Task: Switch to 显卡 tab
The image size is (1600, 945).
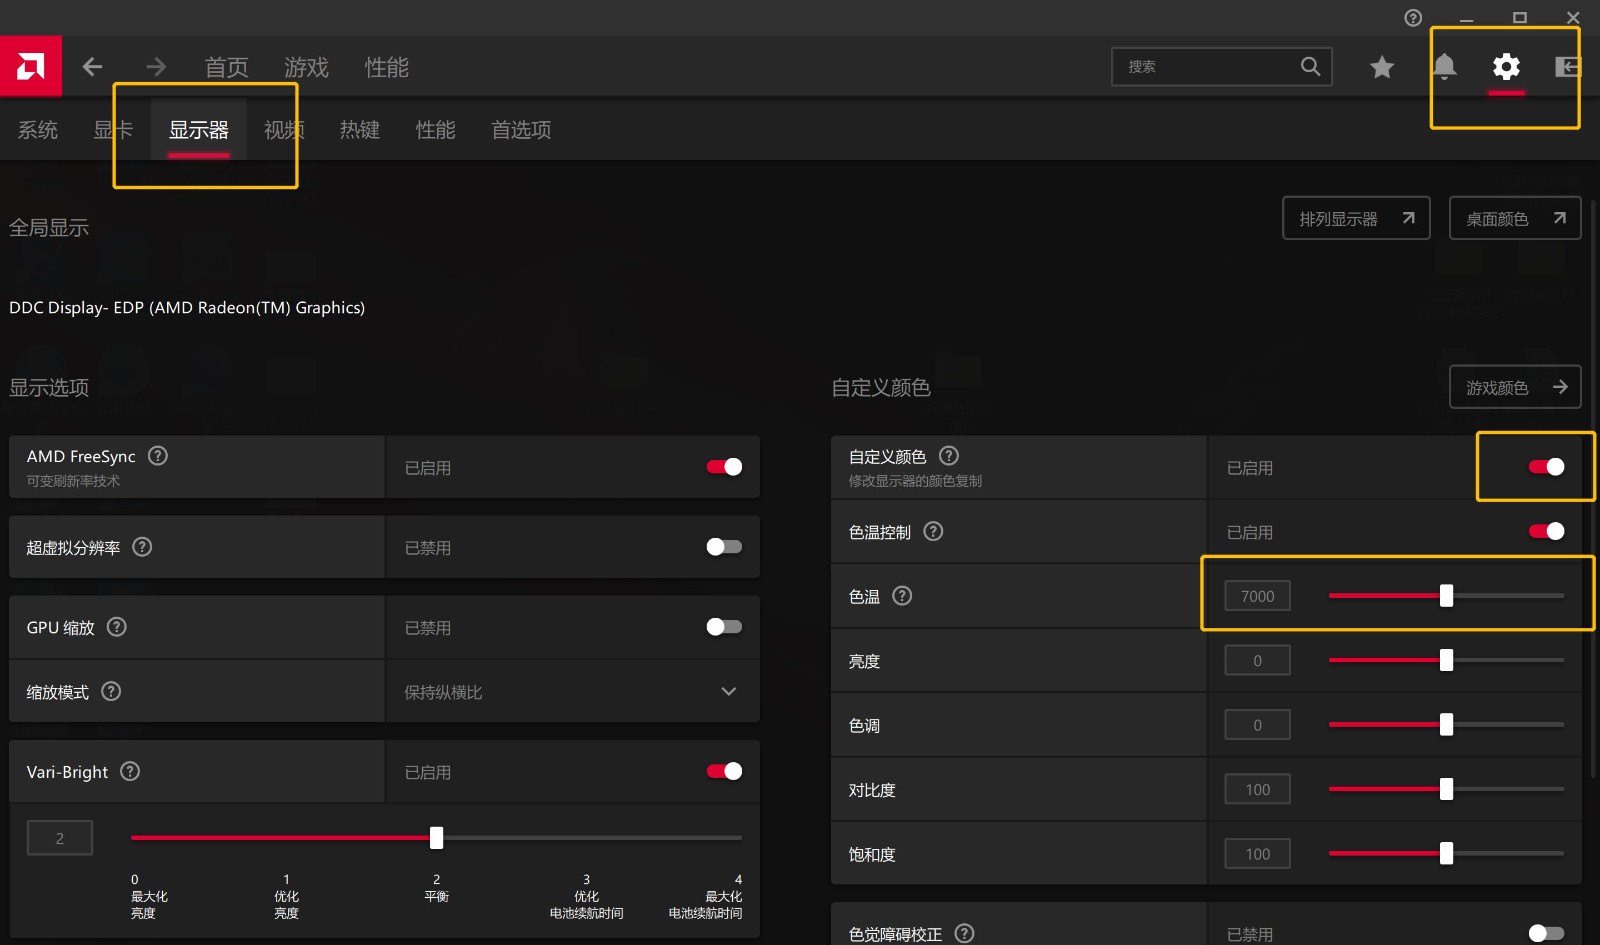Action: [113, 130]
